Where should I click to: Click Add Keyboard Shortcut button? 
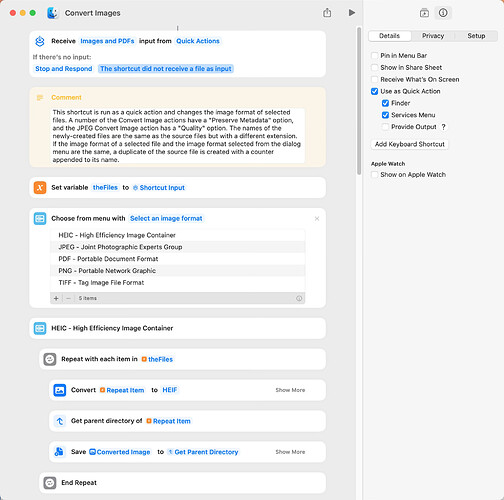(x=410, y=144)
